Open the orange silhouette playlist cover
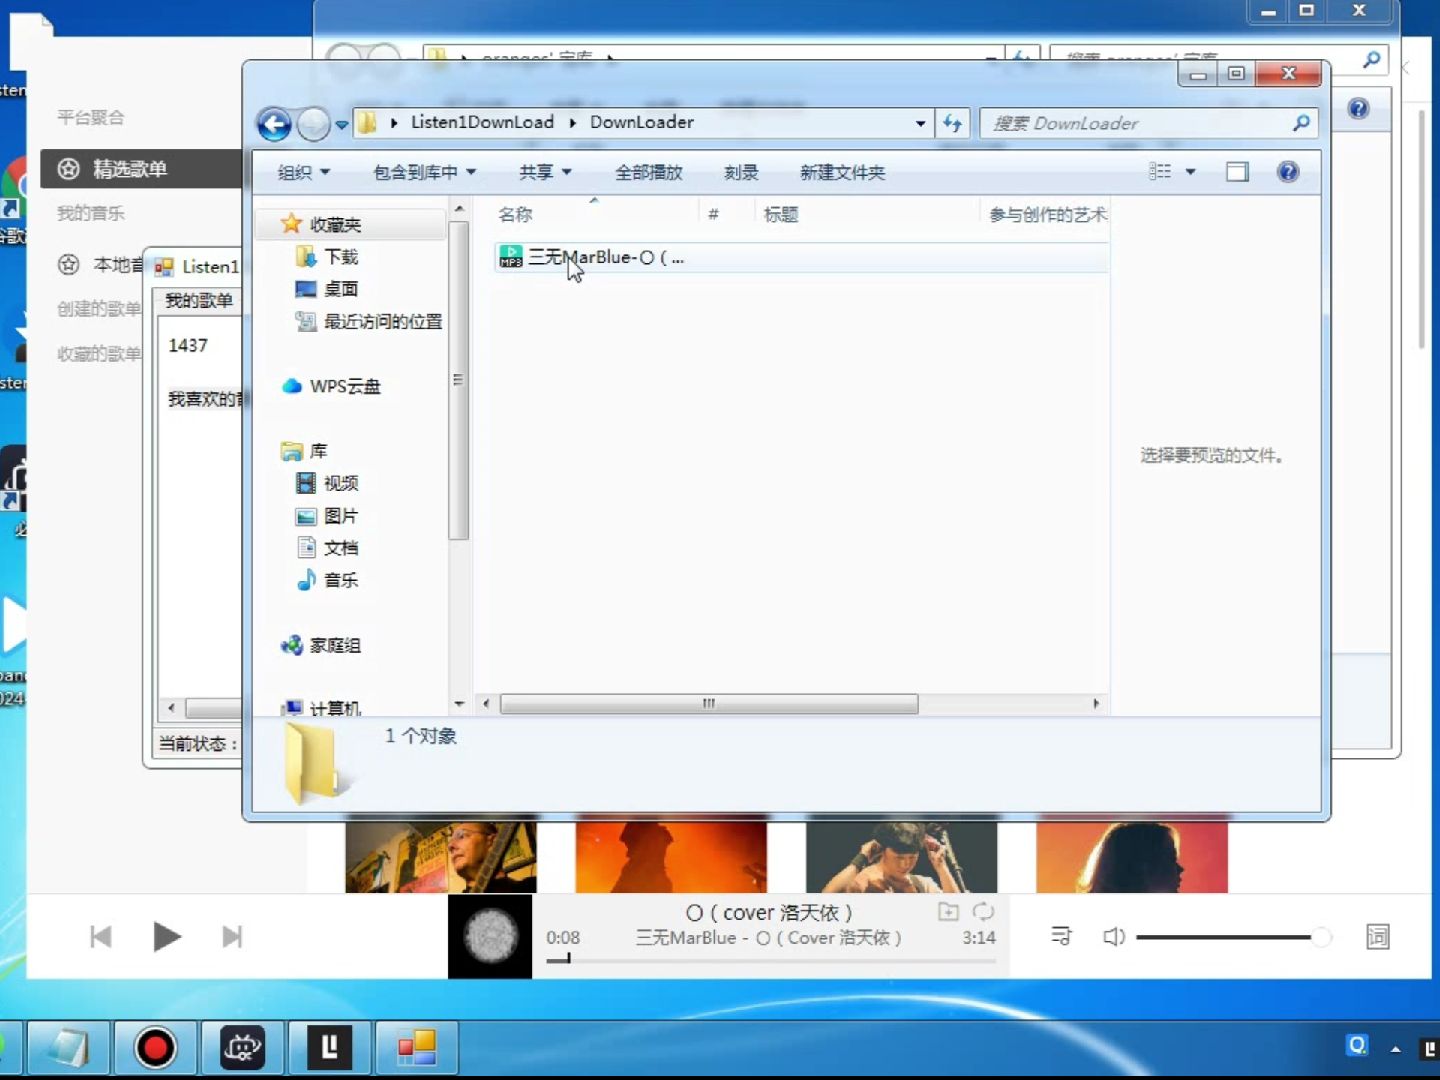The image size is (1440, 1080). (x=671, y=857)
